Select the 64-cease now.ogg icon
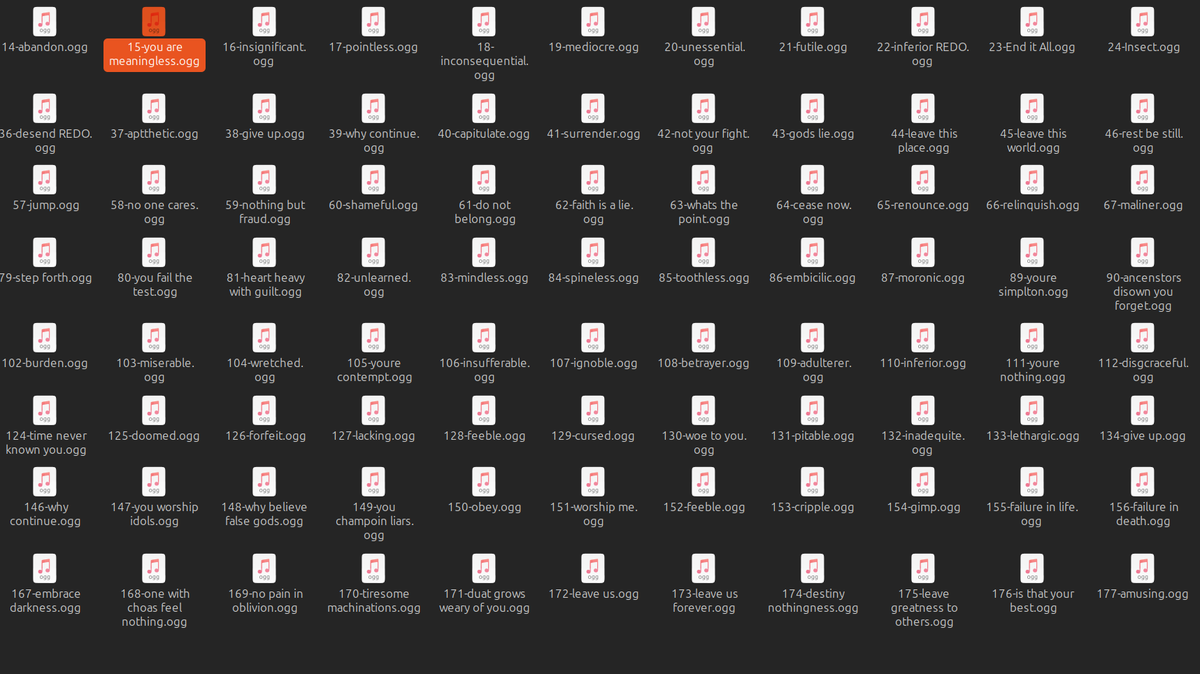The height and width of the screenshot is (674, 1200). (x=813, y=179)
